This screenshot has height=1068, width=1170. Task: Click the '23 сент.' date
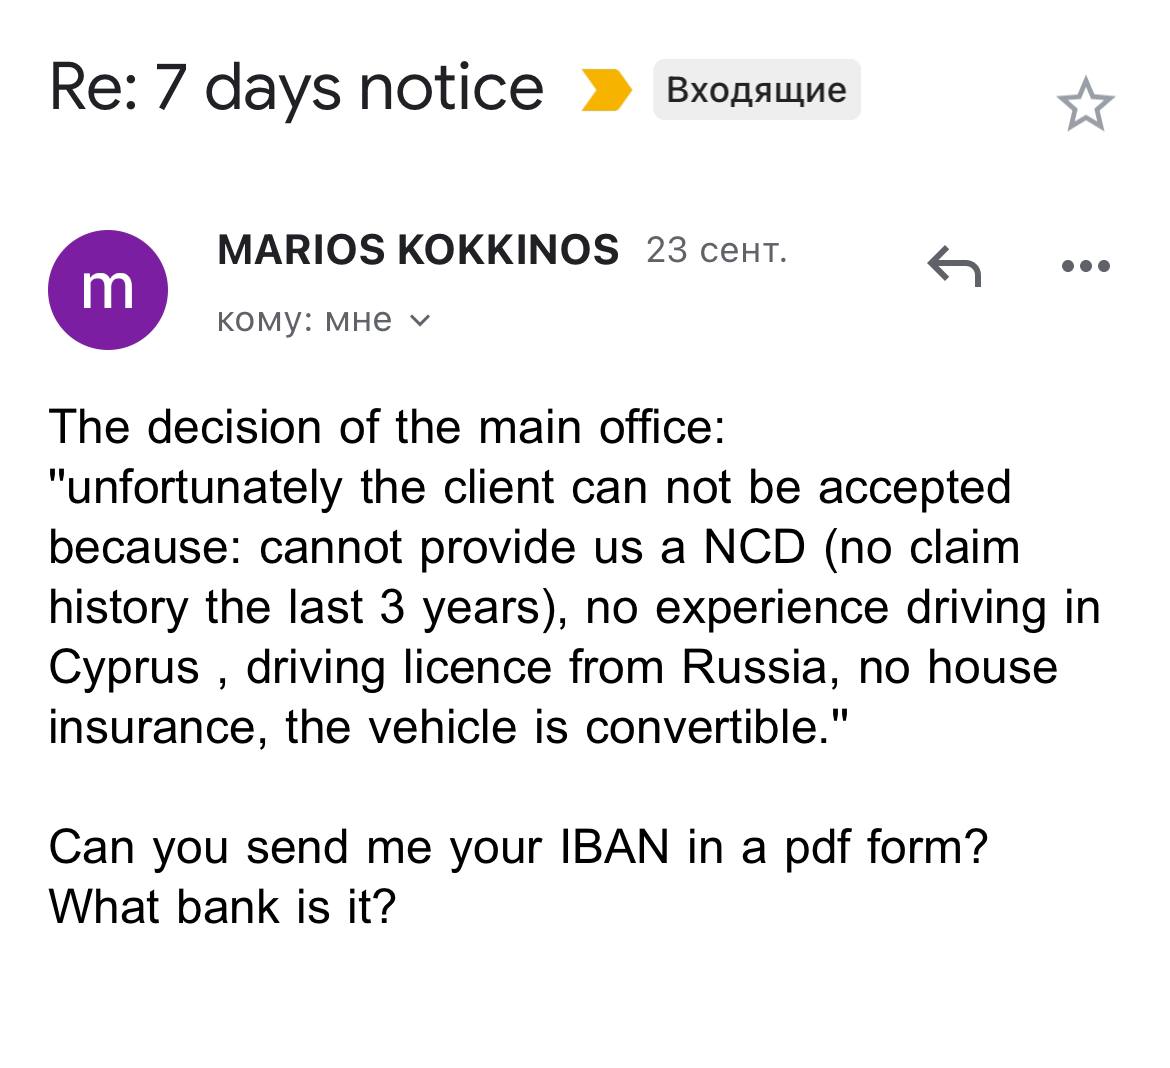tap(716, 250)
